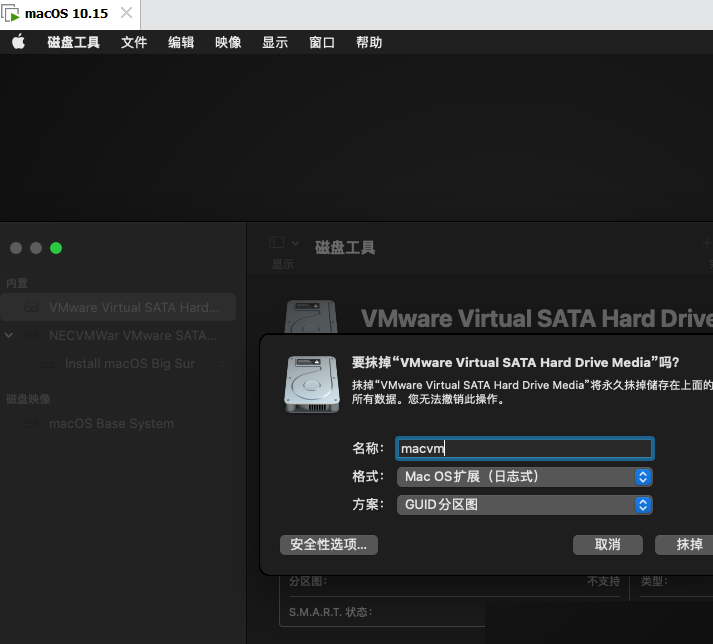Click the NECVMWar disk icon in sidebar
The height and width of the screenshot is (644, 713).
click(x=31, y=335)
